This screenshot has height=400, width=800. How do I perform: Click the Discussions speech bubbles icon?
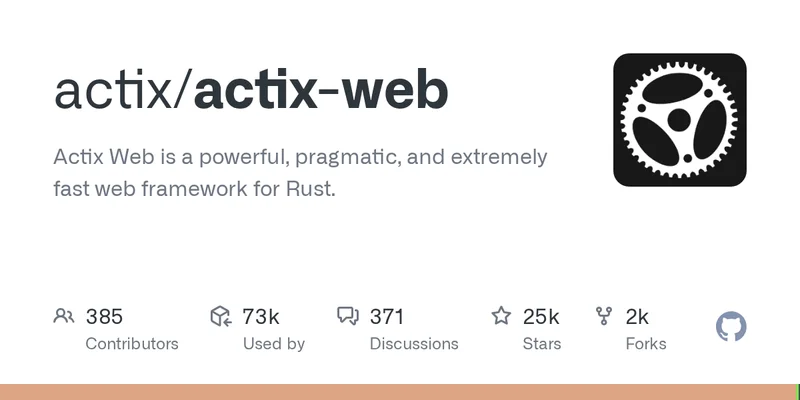[348, 317]
